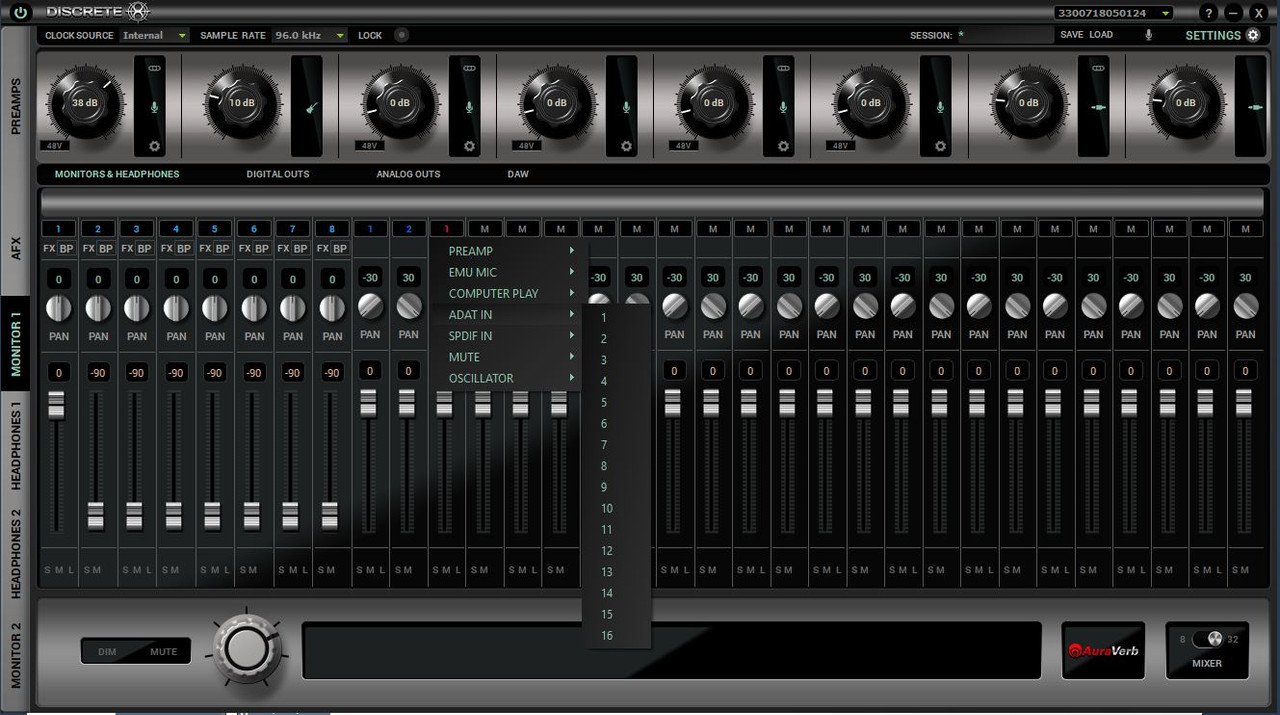1280x715 pixels.
Task: Click the talkback microphone icon near Load
Action: [1148, 35]
